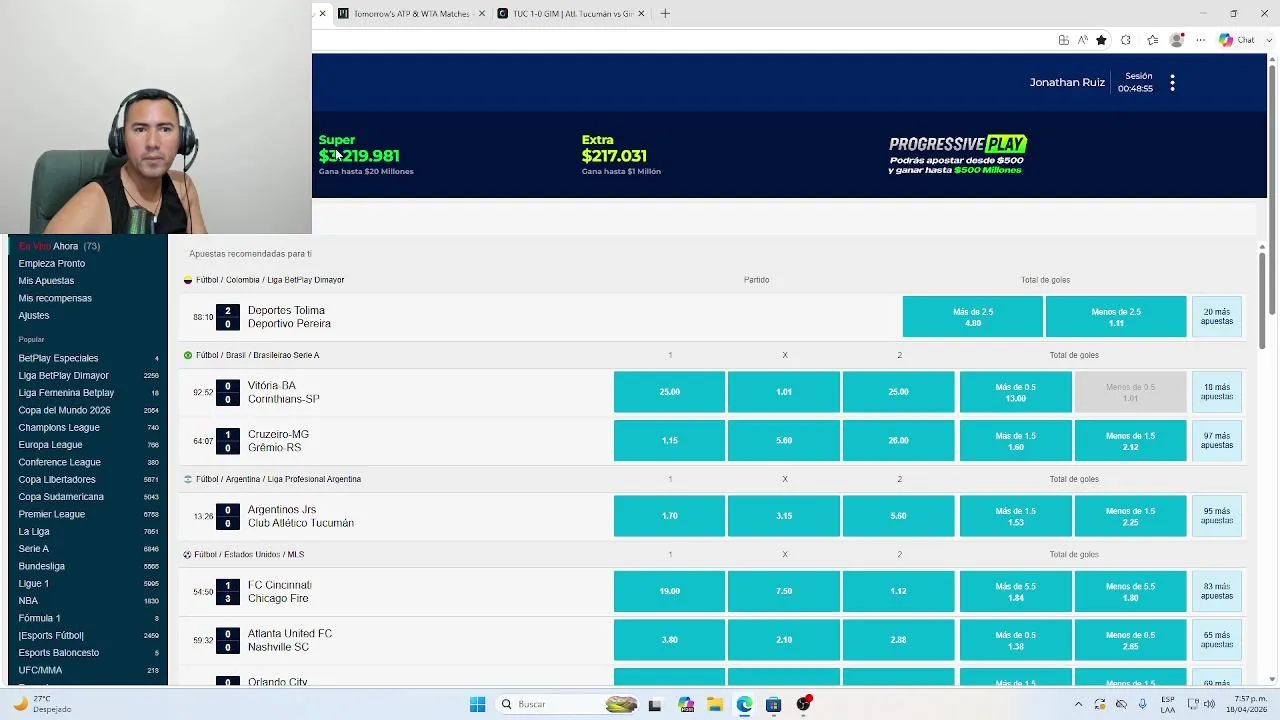Open 20 más apuestas for Deportes Tolima
This screenshot has width=1280, height=720.
pos(1217,317)
